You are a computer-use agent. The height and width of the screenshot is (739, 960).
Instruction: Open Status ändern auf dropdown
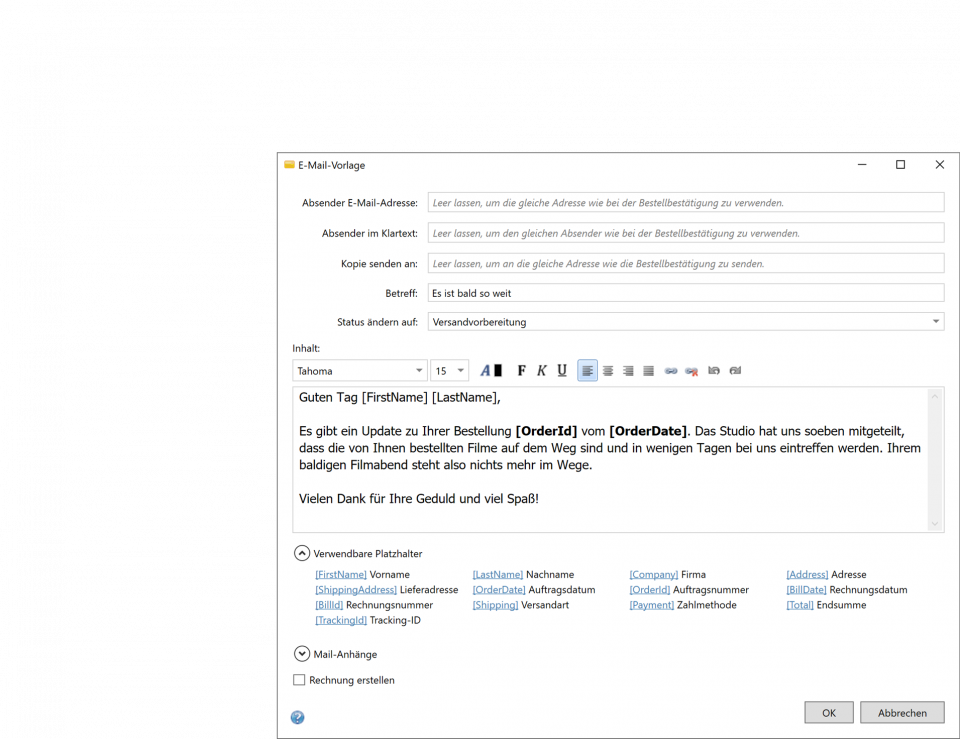tap(686, 322)
